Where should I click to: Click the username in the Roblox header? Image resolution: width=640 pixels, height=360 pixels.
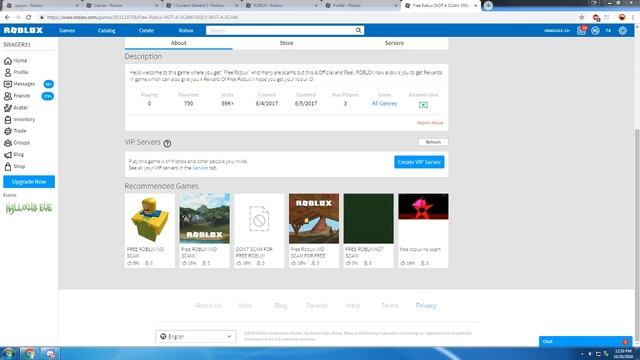click(x=557, y=31)
